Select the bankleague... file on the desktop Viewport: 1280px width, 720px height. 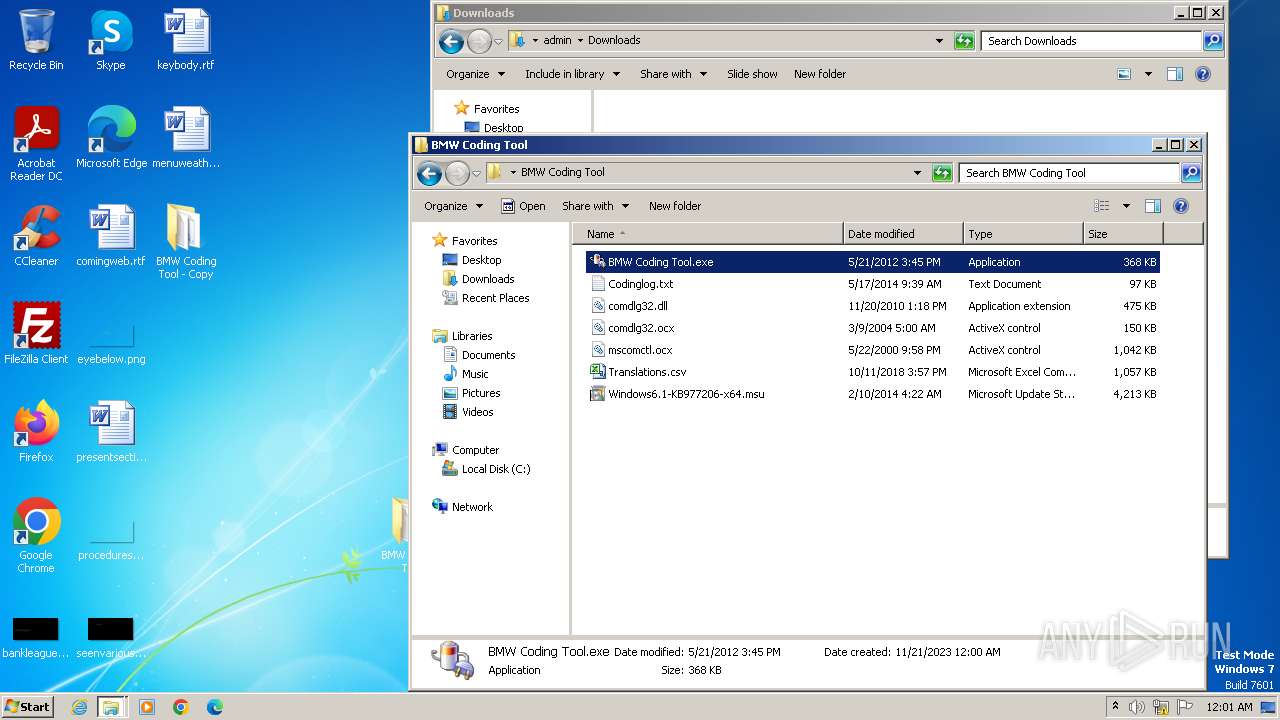36,640
